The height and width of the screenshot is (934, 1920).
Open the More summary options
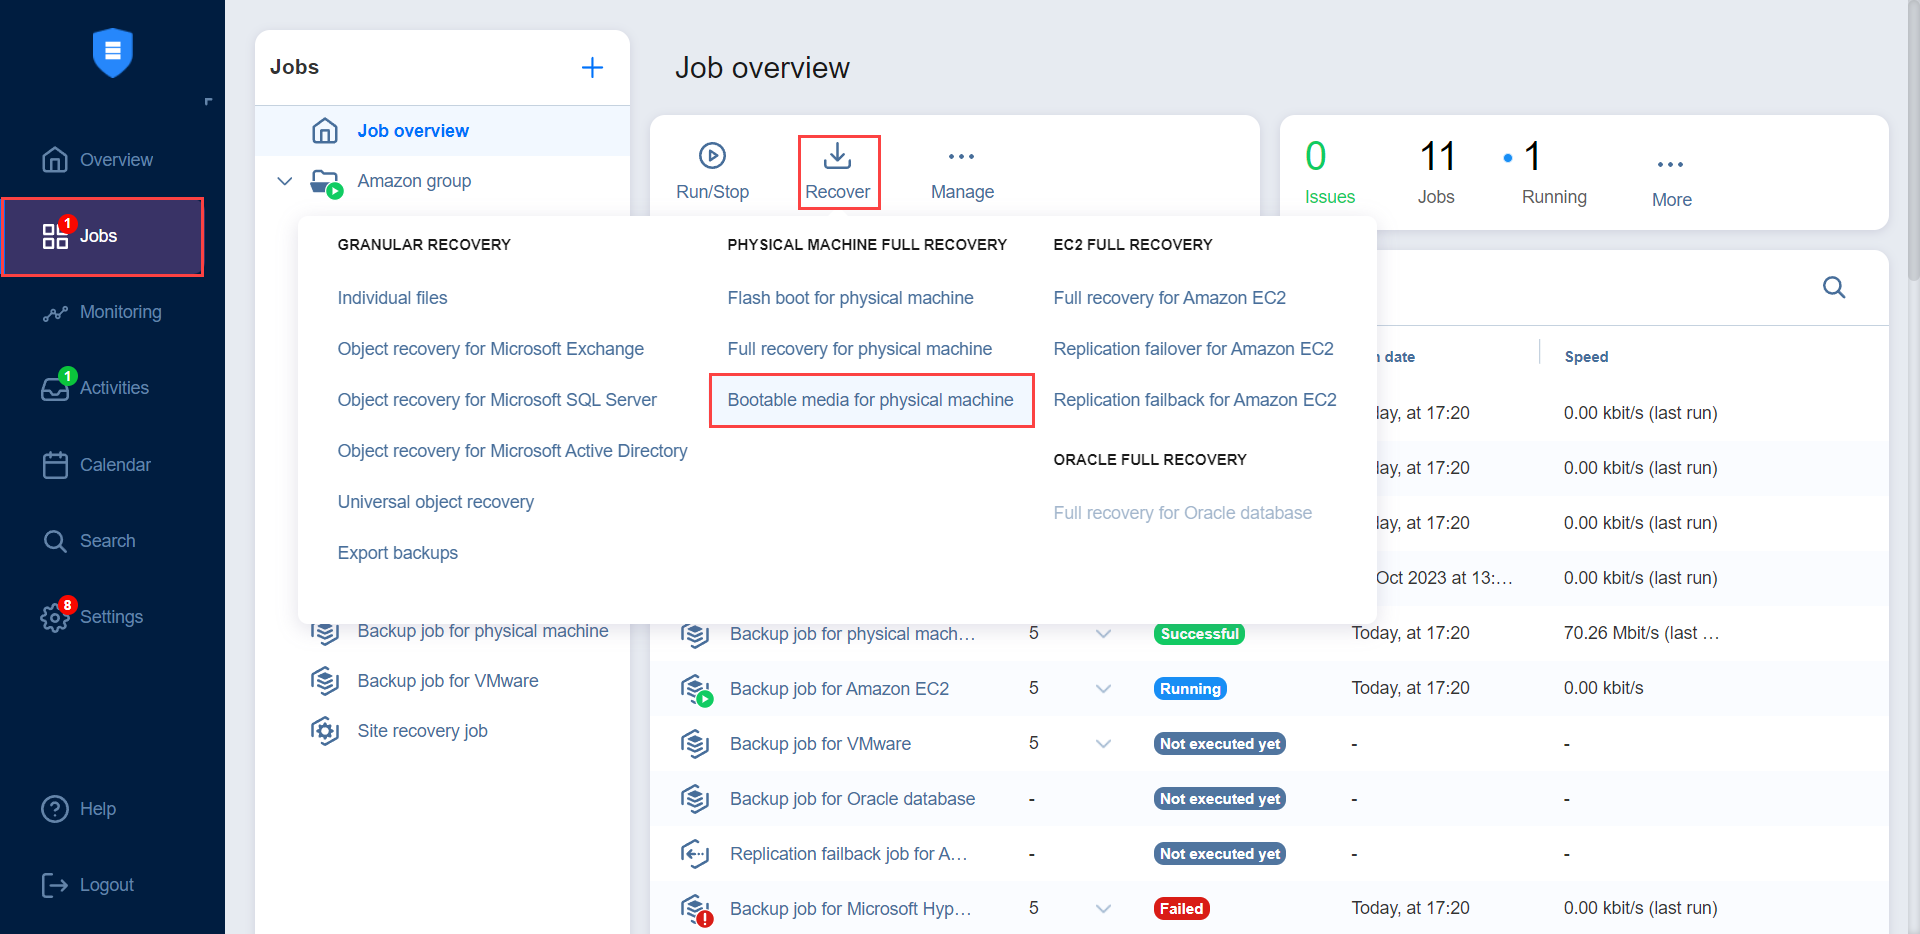click(1671, 180)
